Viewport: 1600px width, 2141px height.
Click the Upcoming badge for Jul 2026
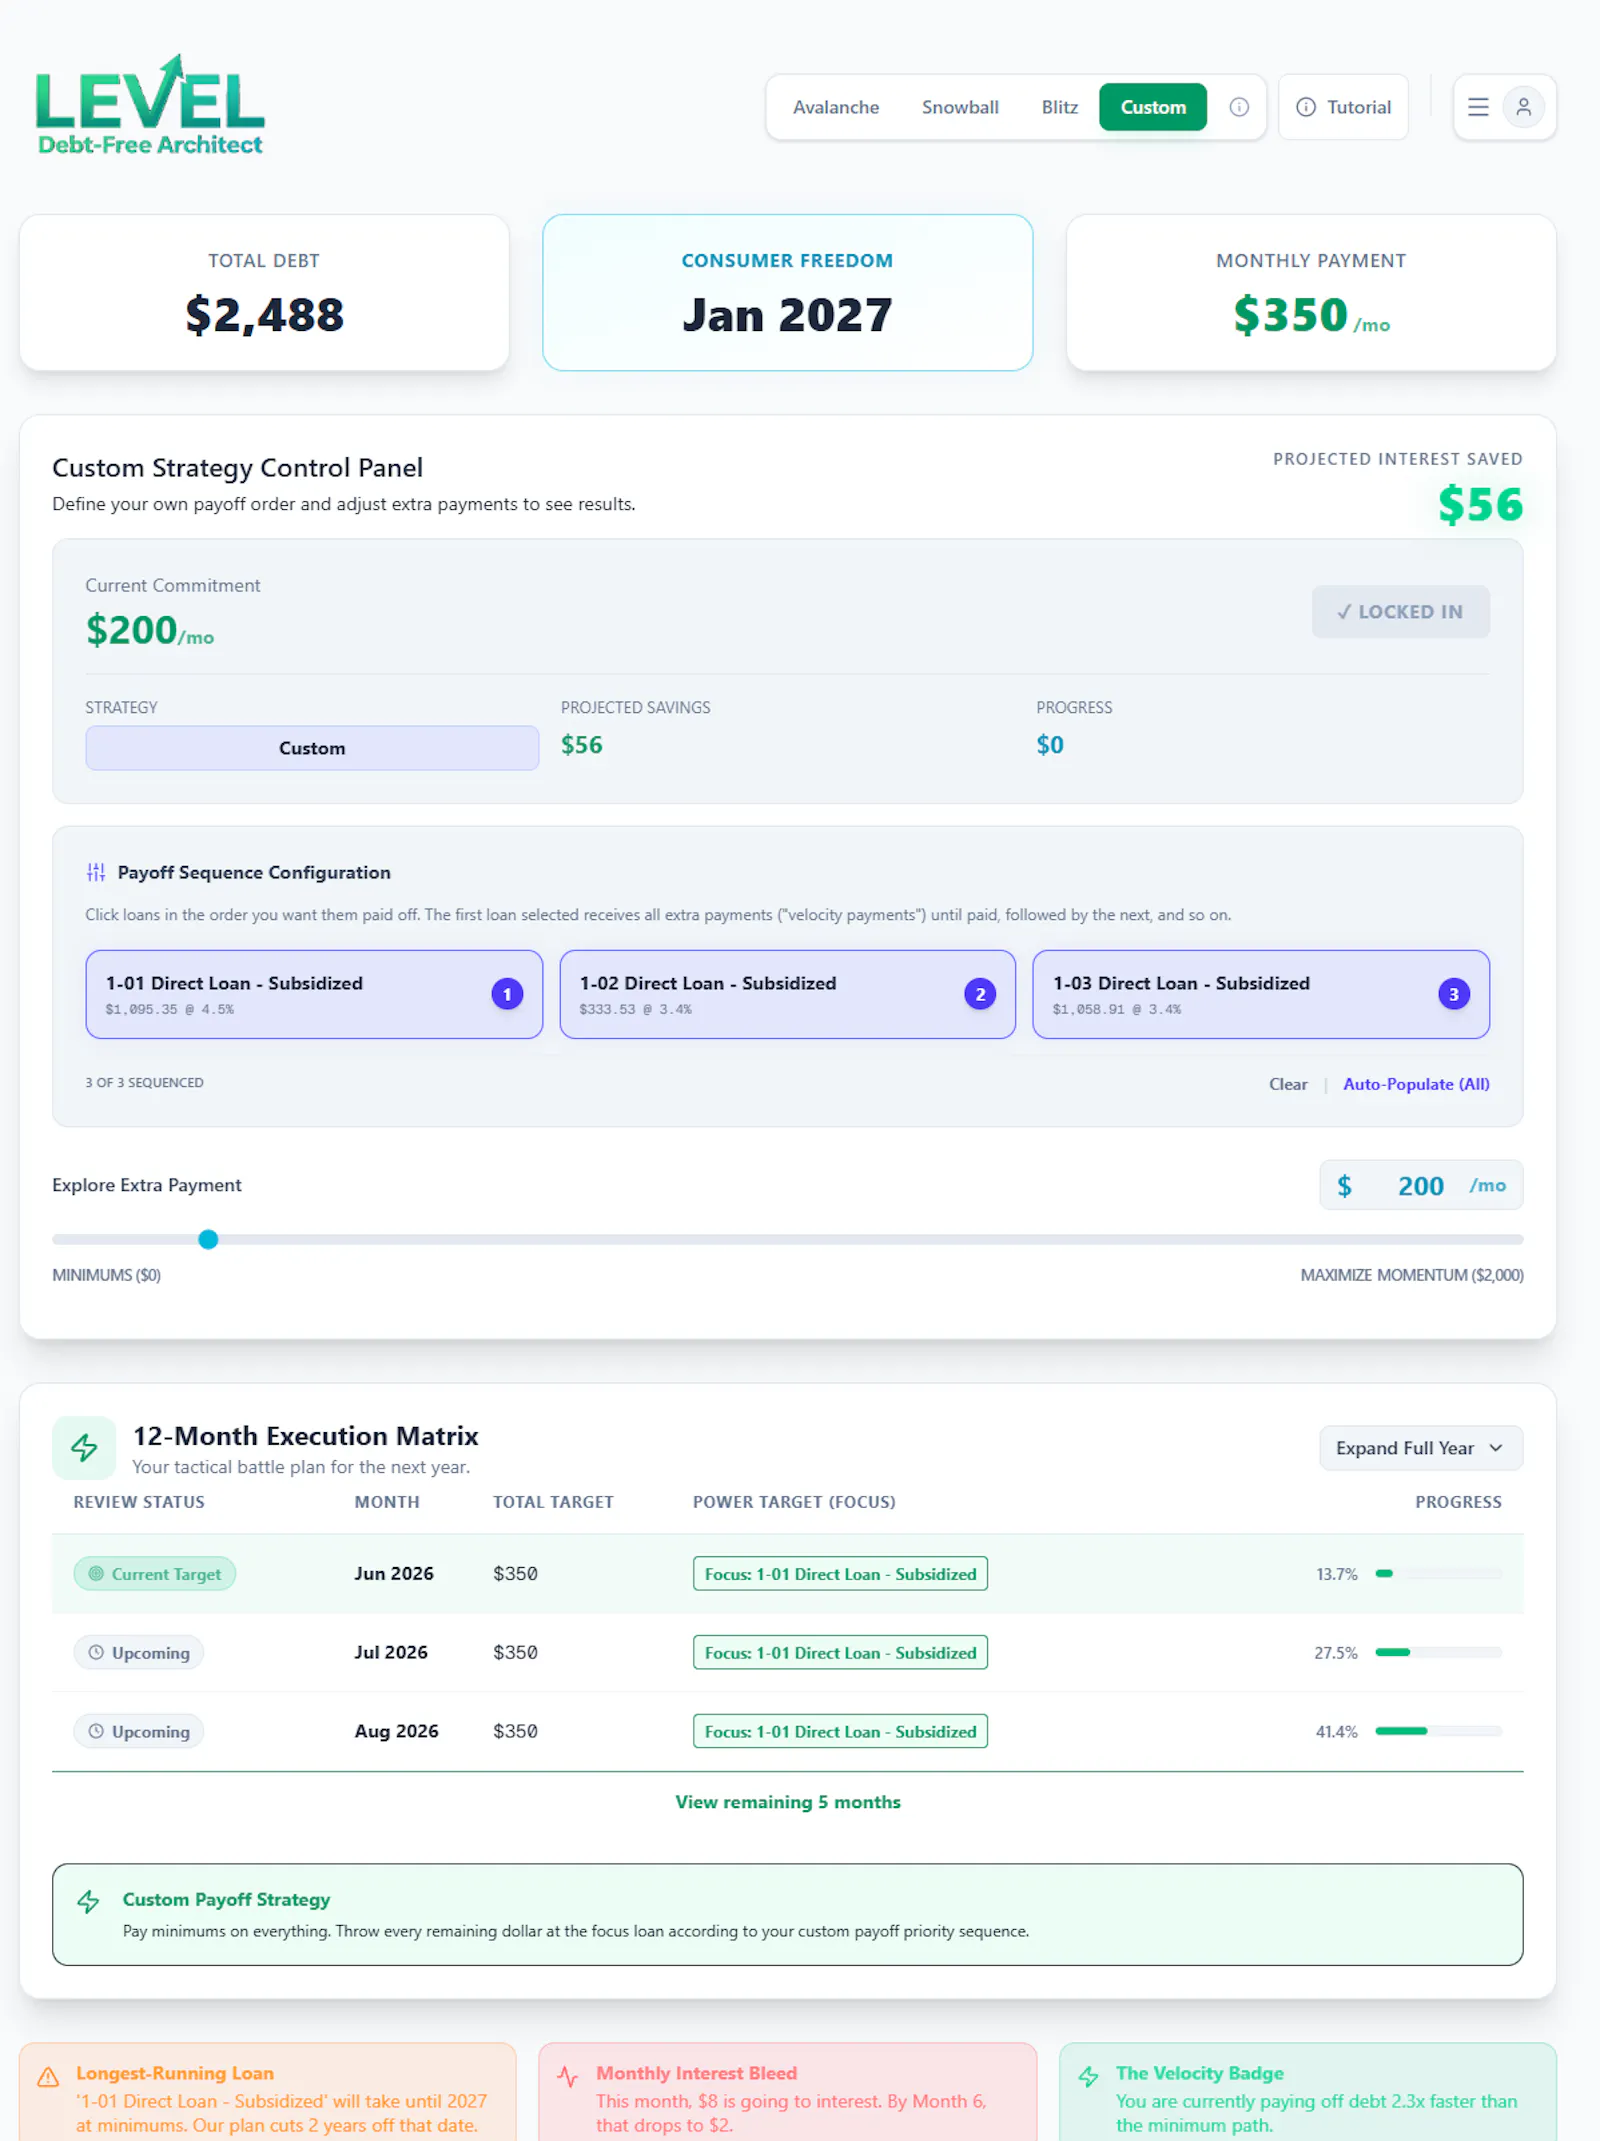pos(138,1653)
